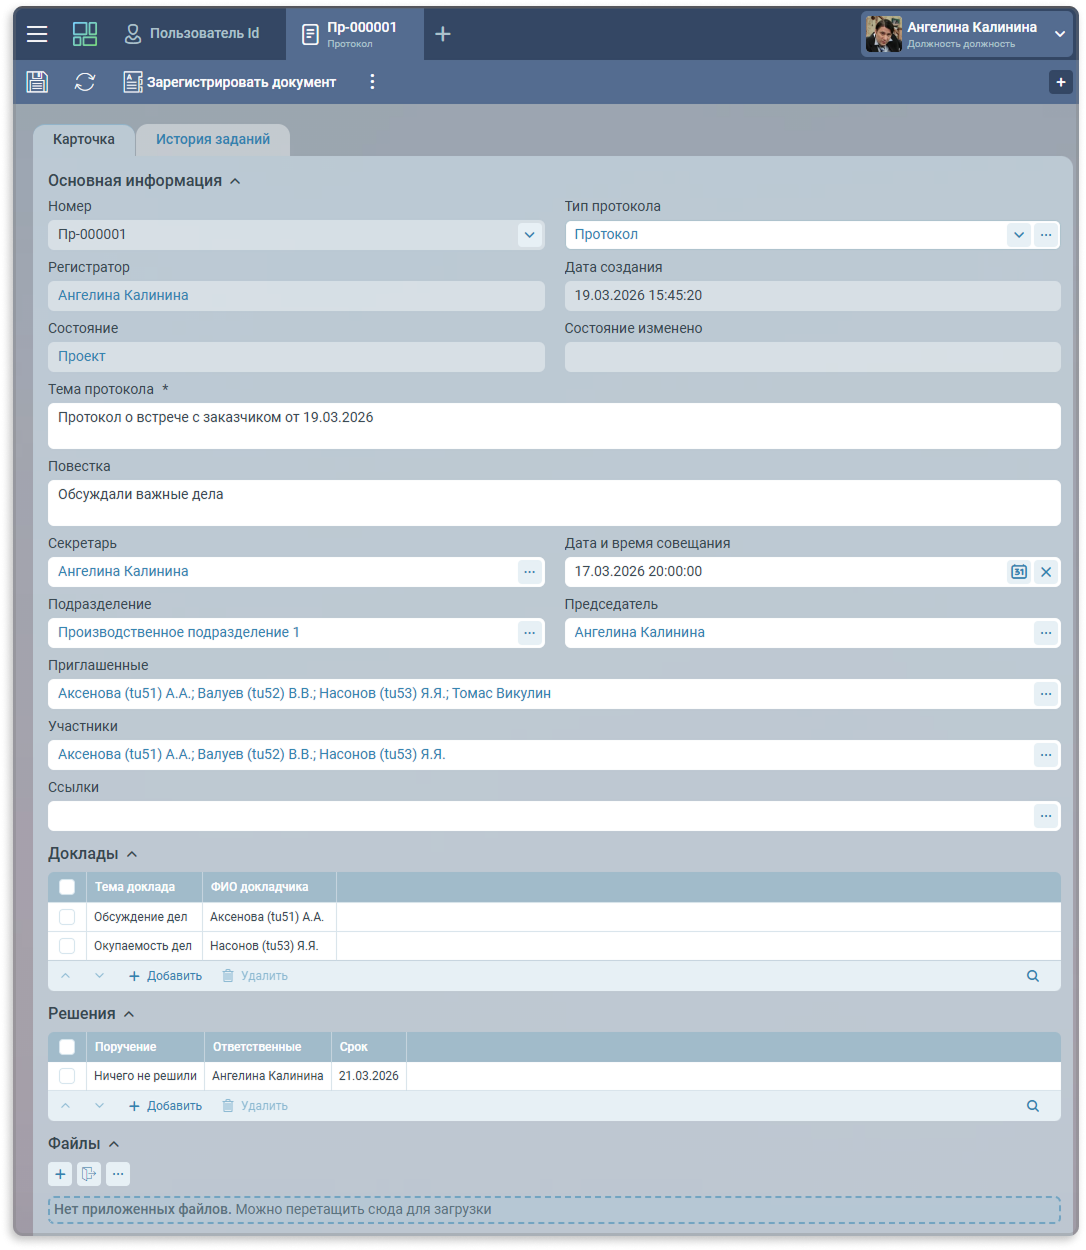
Task: Open the calendar picker for meeting date
Action: [x=1018, y=572]
